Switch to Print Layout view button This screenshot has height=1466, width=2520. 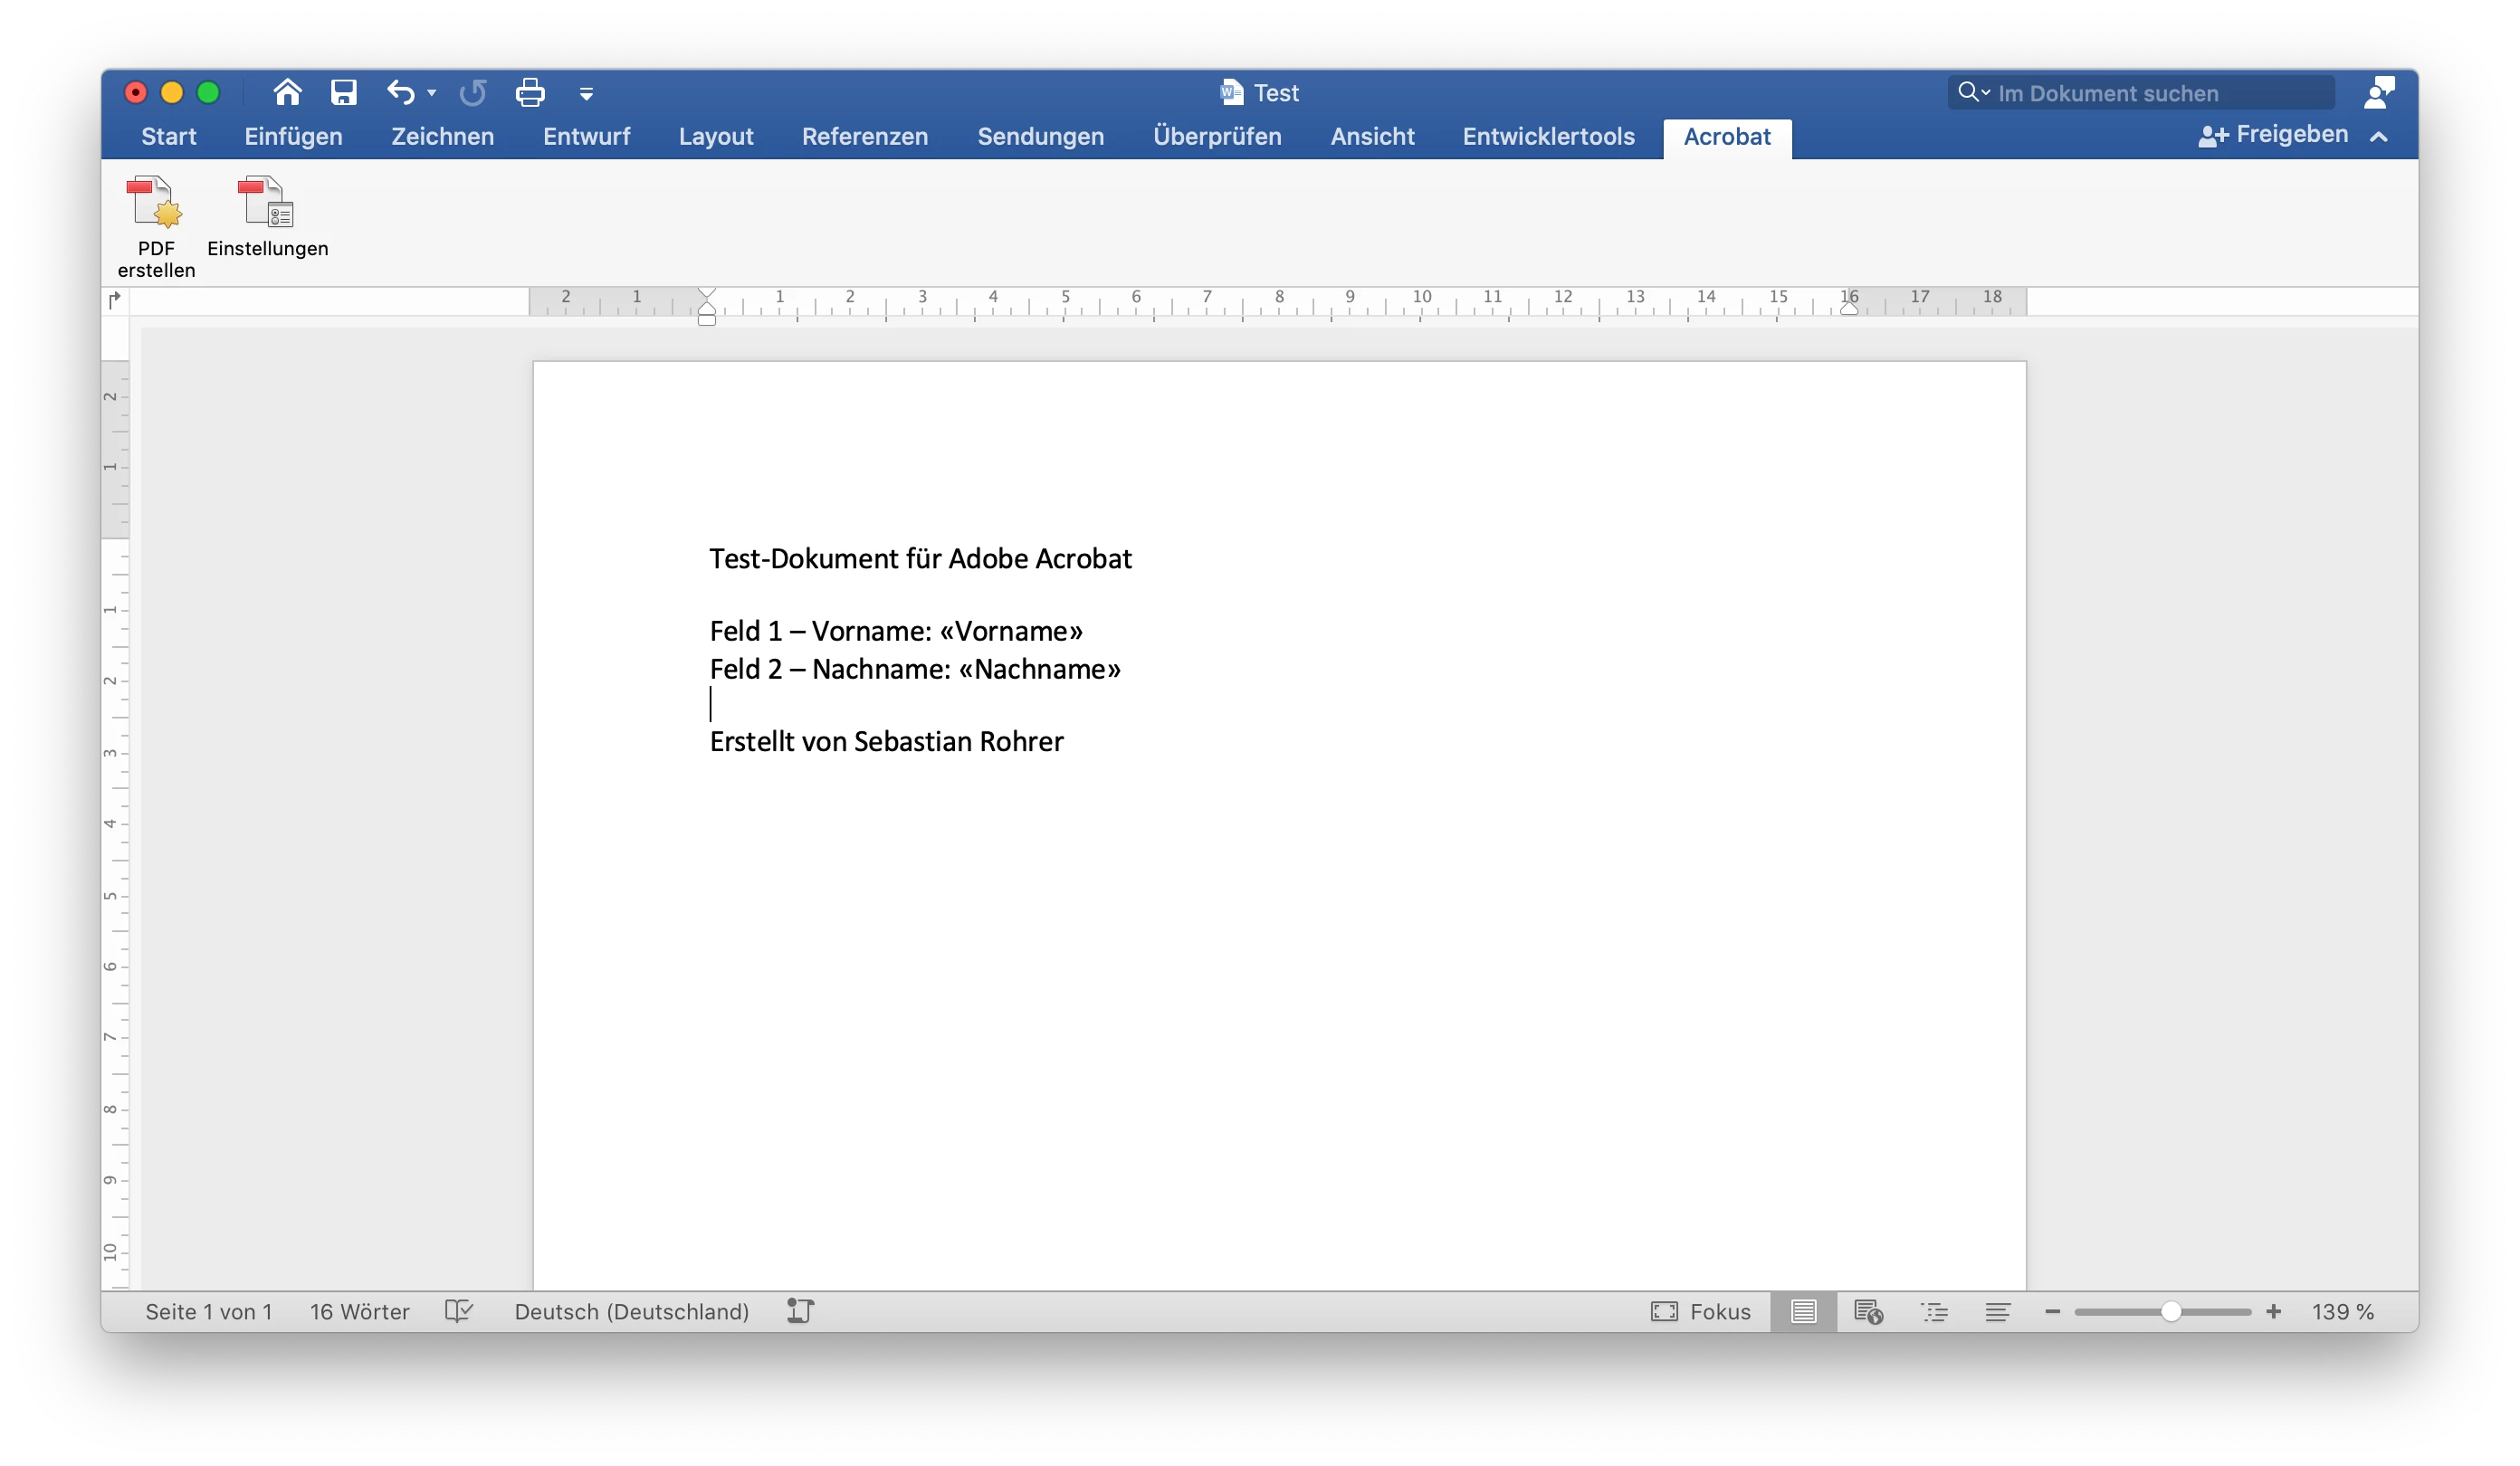coord(1803,1311)
